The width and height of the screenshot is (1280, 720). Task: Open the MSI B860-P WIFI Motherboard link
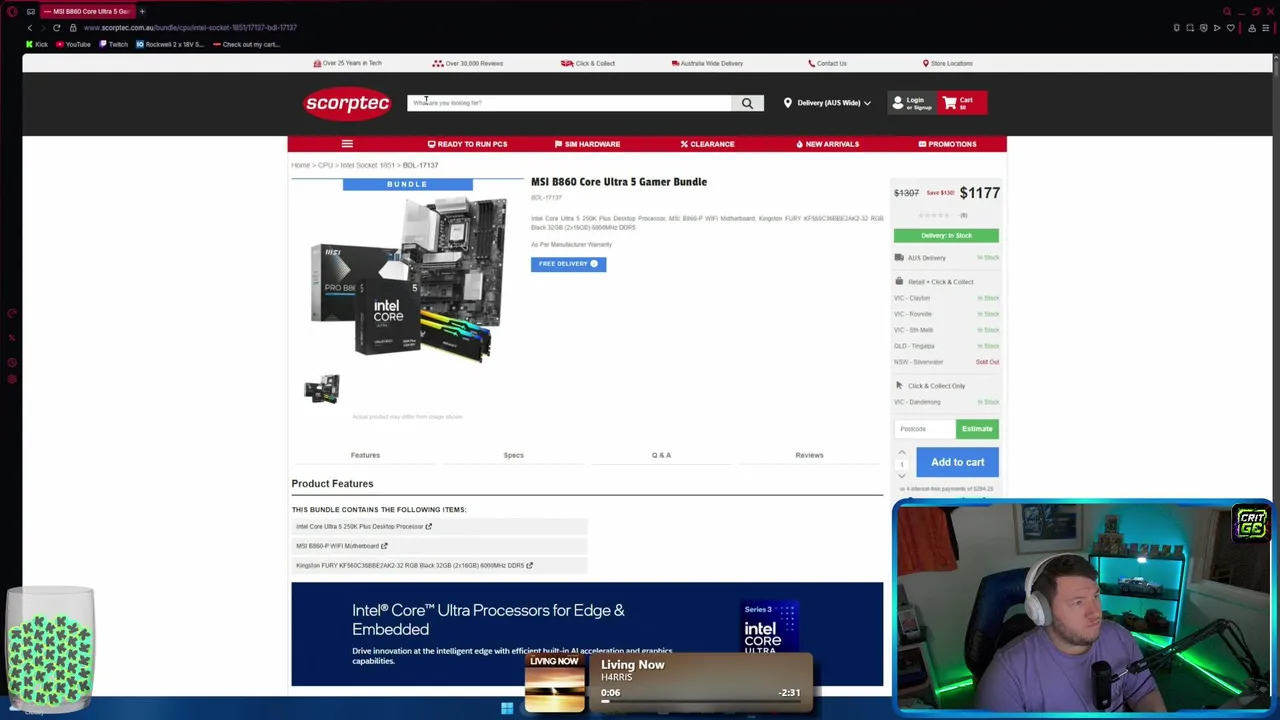point(341,546)
